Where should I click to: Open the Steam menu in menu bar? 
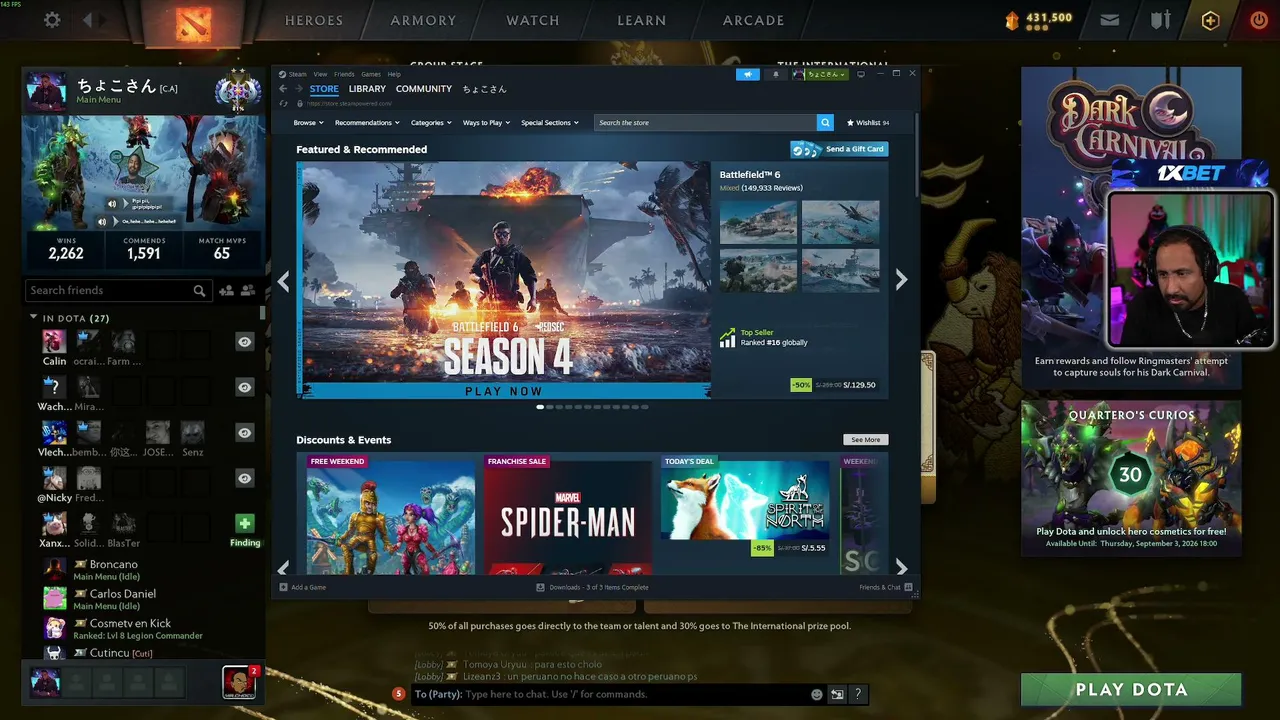297,74
